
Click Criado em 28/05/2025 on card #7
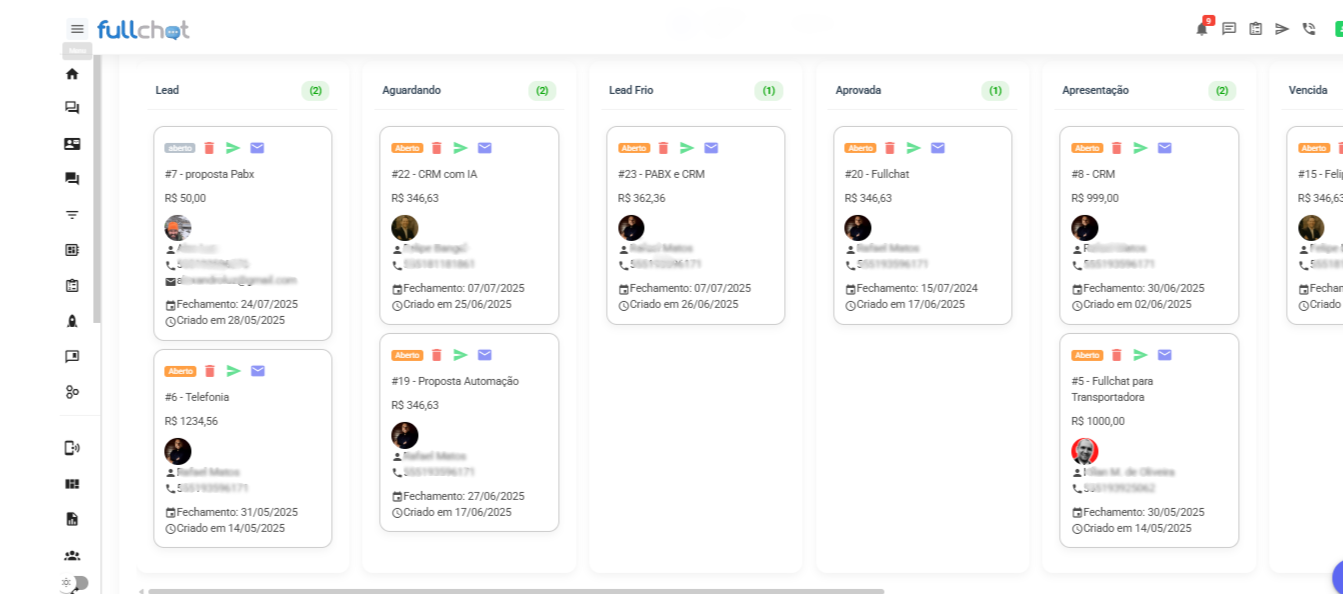[225, 320]
